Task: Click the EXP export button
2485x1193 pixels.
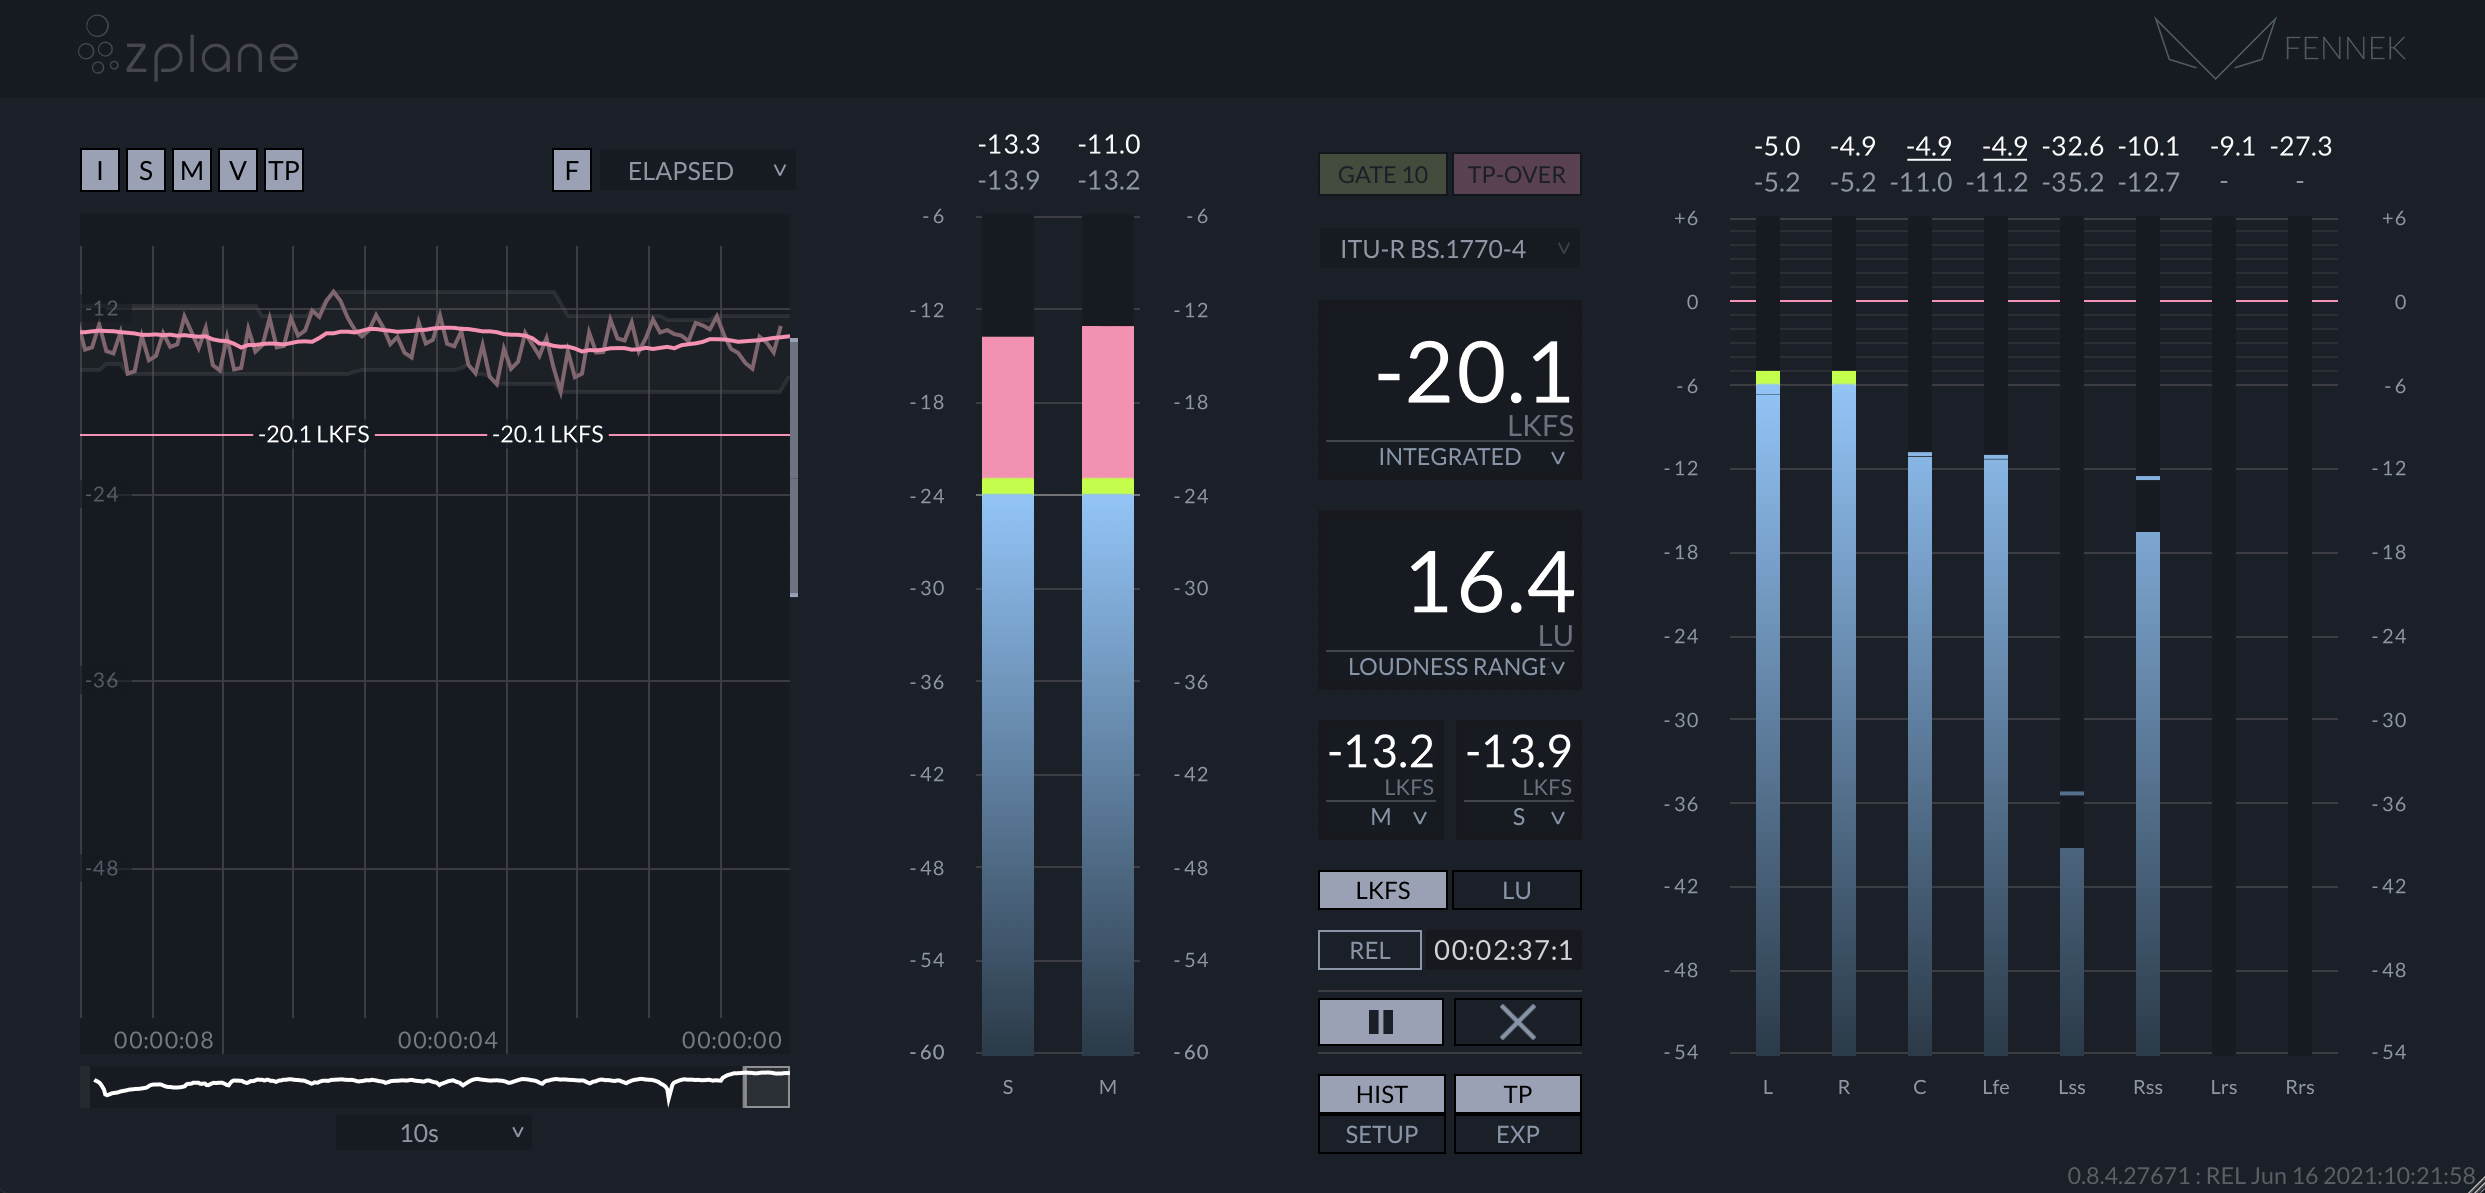Action: (1516, 1135)
